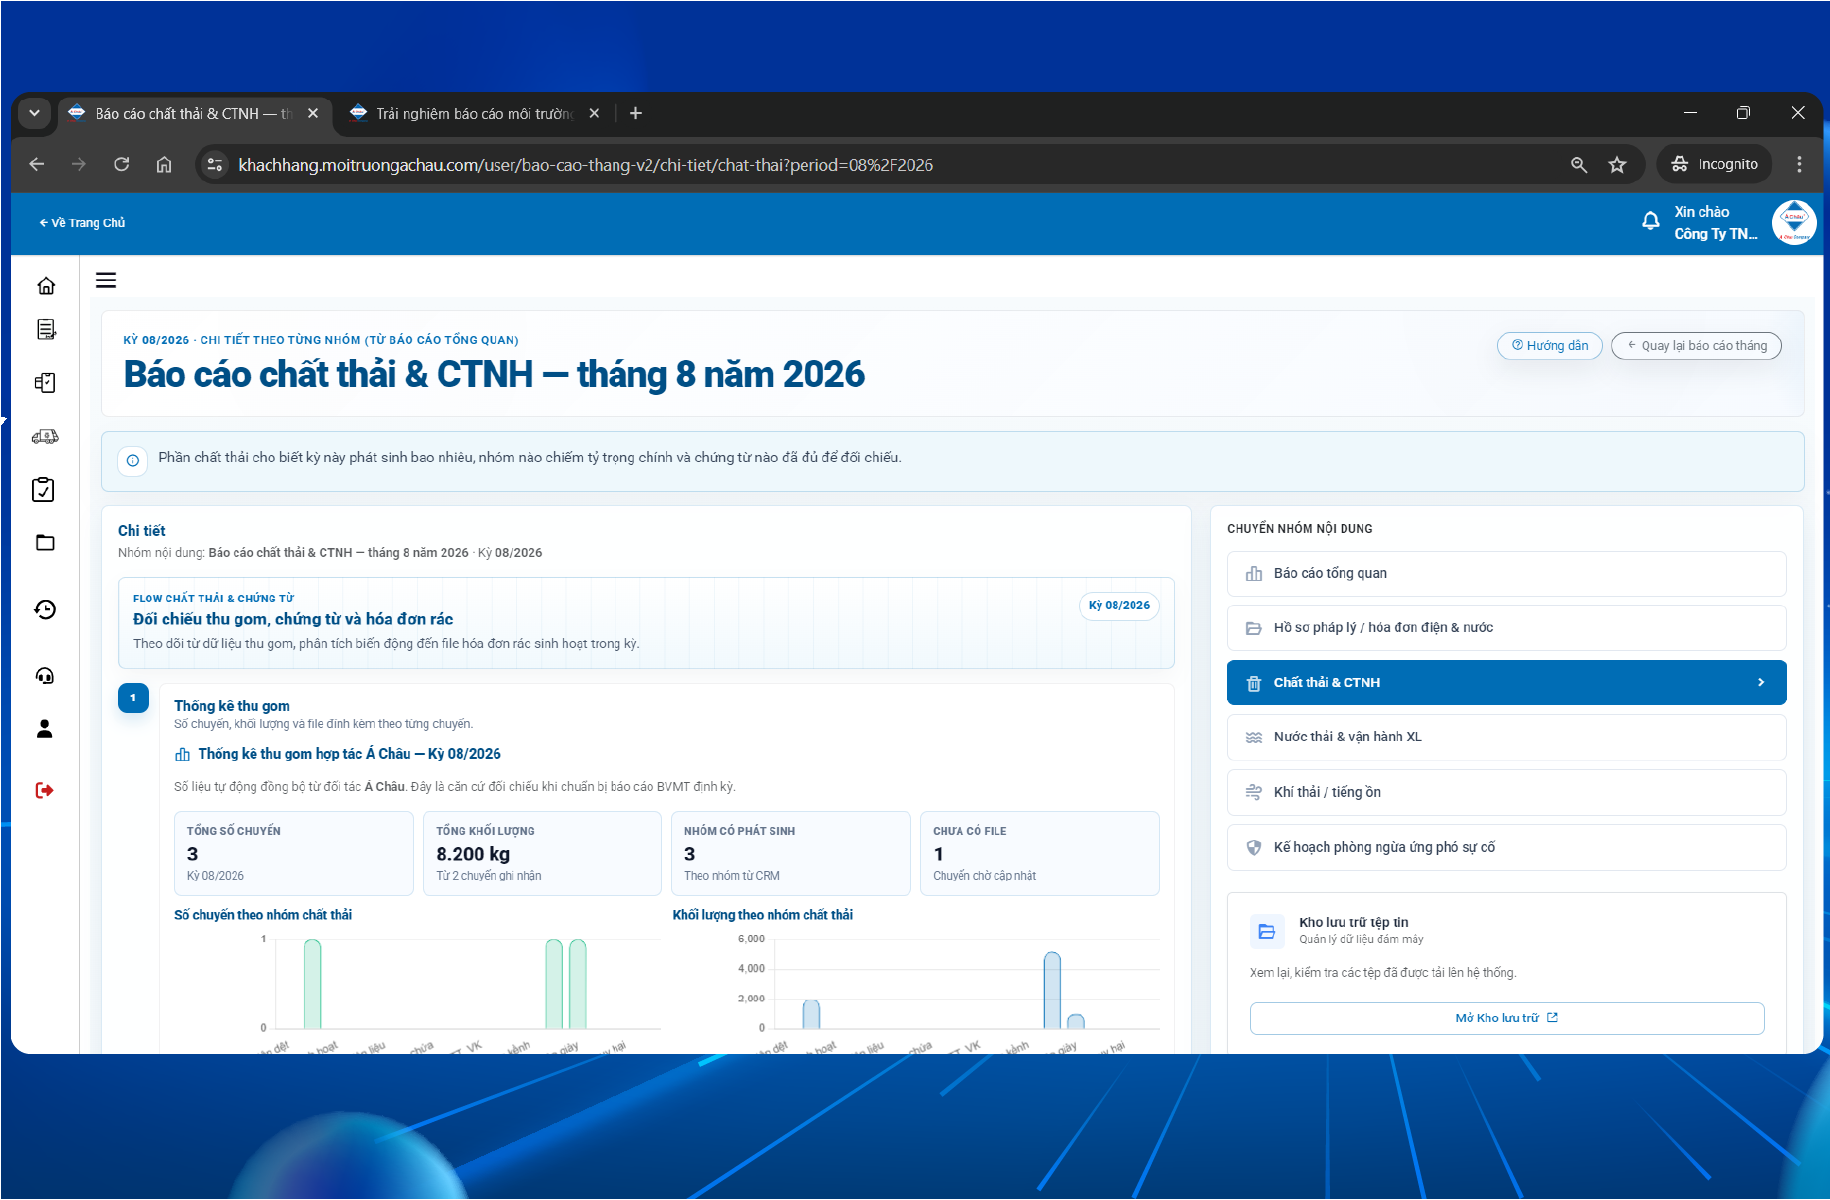Click the browser forward arrow
The image size is (1830, 1200).
(79, 164)
